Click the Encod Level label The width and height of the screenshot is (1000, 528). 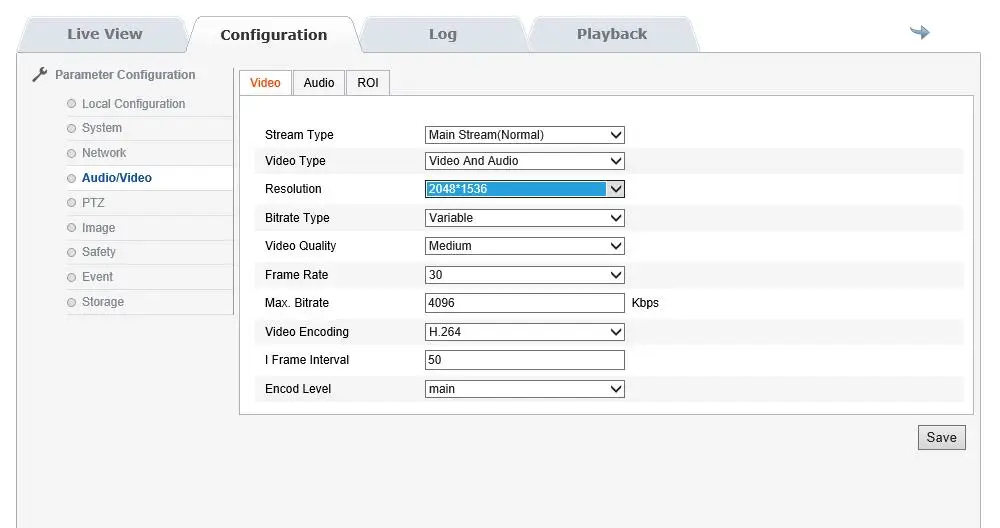[298, 388]
